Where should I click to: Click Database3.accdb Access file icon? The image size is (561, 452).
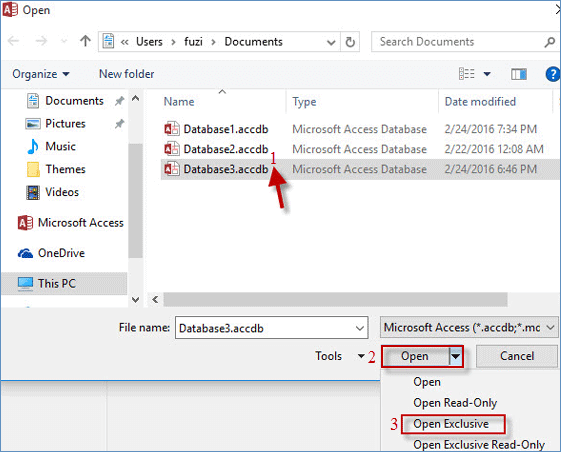point(172,169)
